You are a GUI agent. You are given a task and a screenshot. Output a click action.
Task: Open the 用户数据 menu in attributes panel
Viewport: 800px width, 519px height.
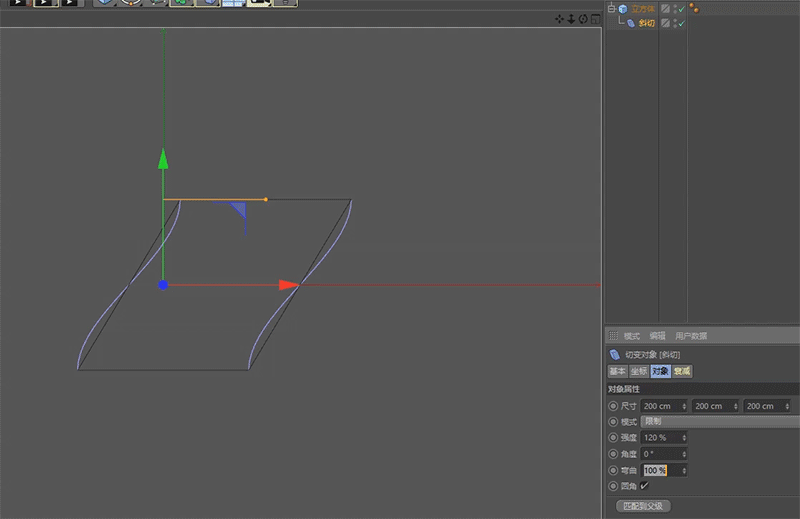point(691,336)
